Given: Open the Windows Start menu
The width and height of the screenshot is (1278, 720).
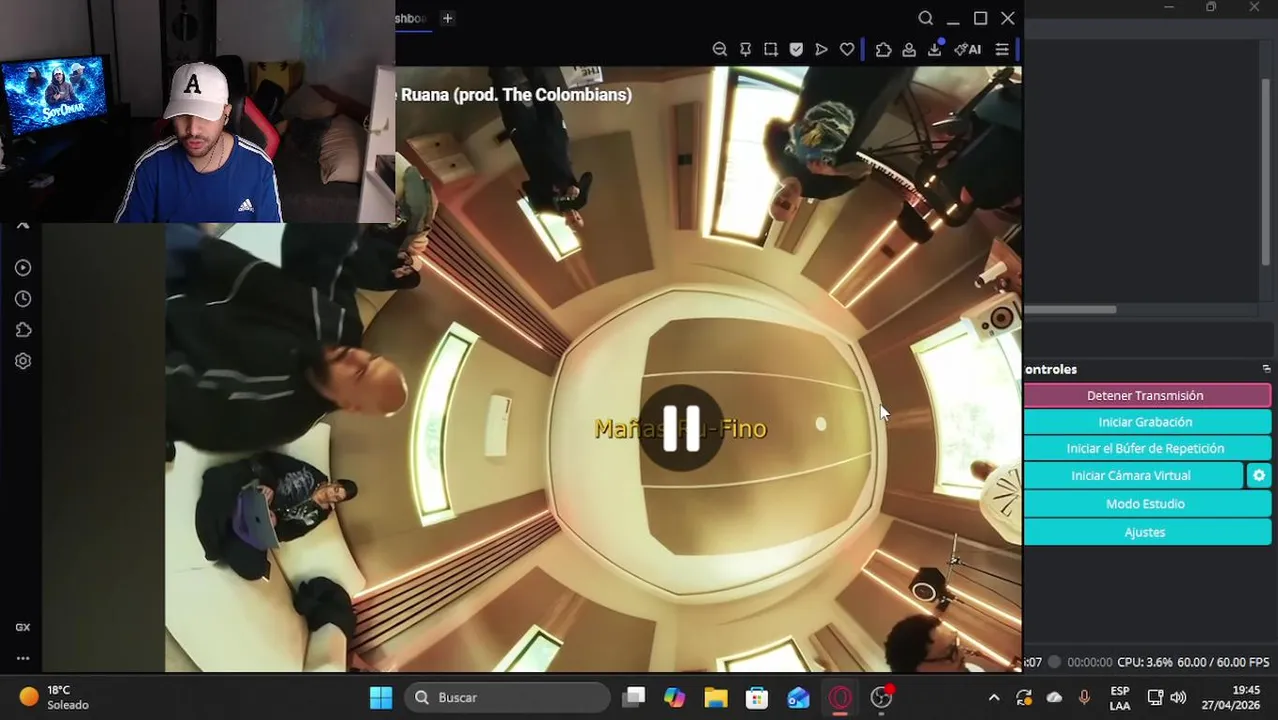Looking at the screenshot, I should point(381,697).
